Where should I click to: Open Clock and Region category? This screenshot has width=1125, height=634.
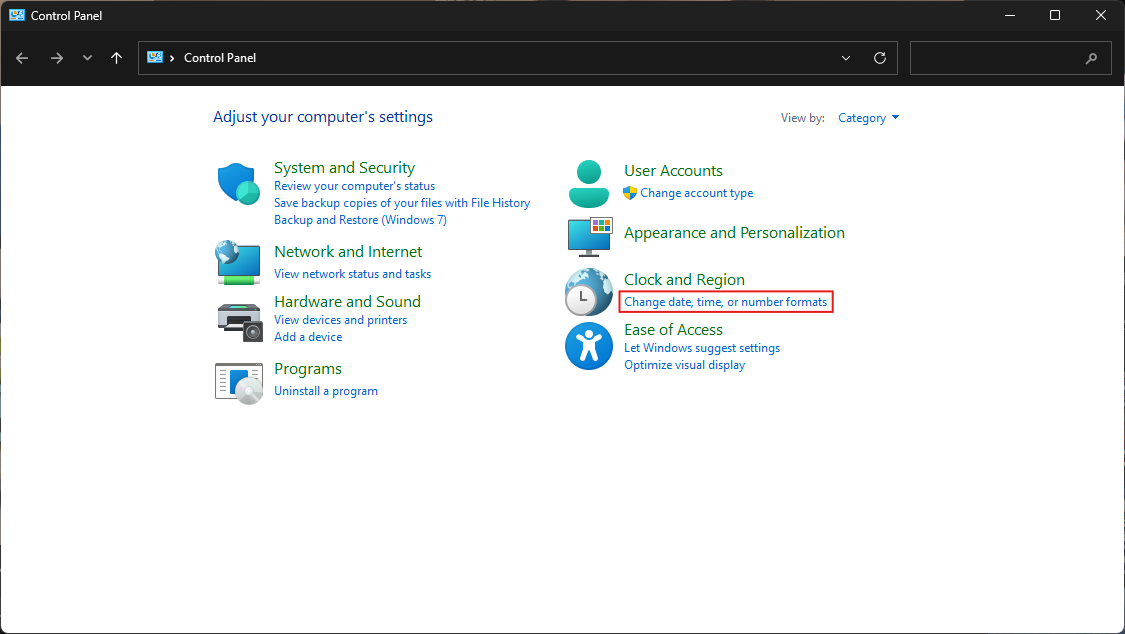click(684, 280)
